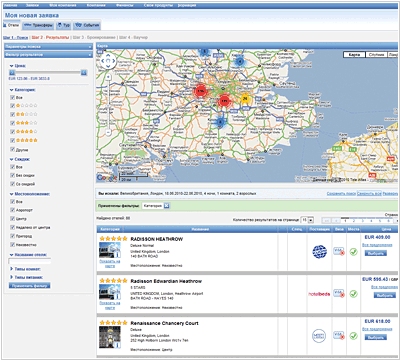The height and width of the screenshot is (360, 400).
Task: Click the map pan control circle
Action: tap(108, 61)
